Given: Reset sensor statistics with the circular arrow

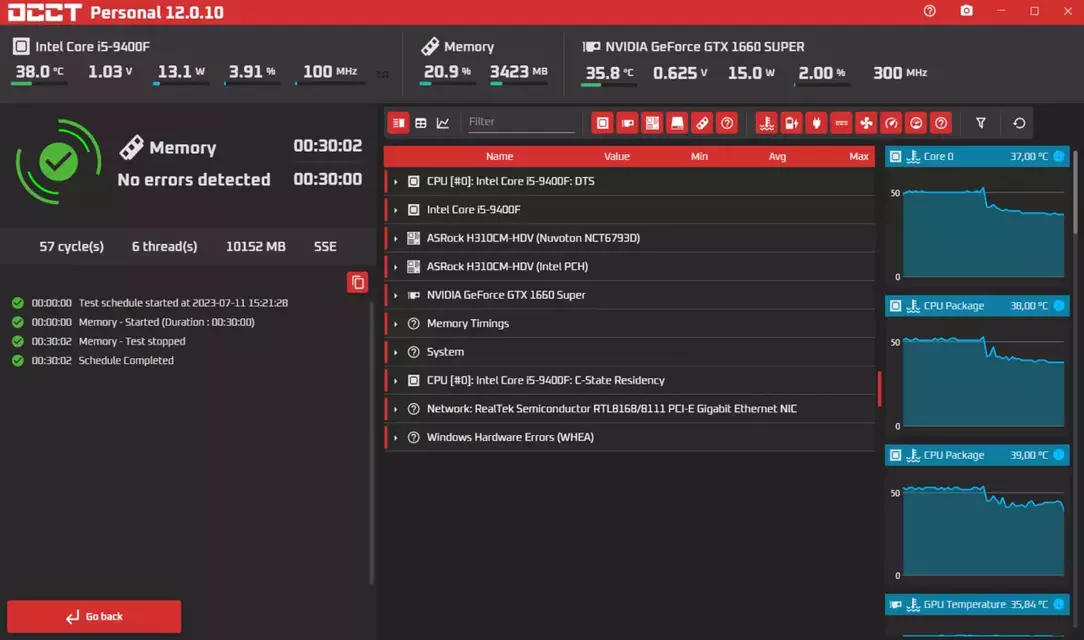Looking at the screenshot, I should pyautogui.click(x=1019, y=123).
